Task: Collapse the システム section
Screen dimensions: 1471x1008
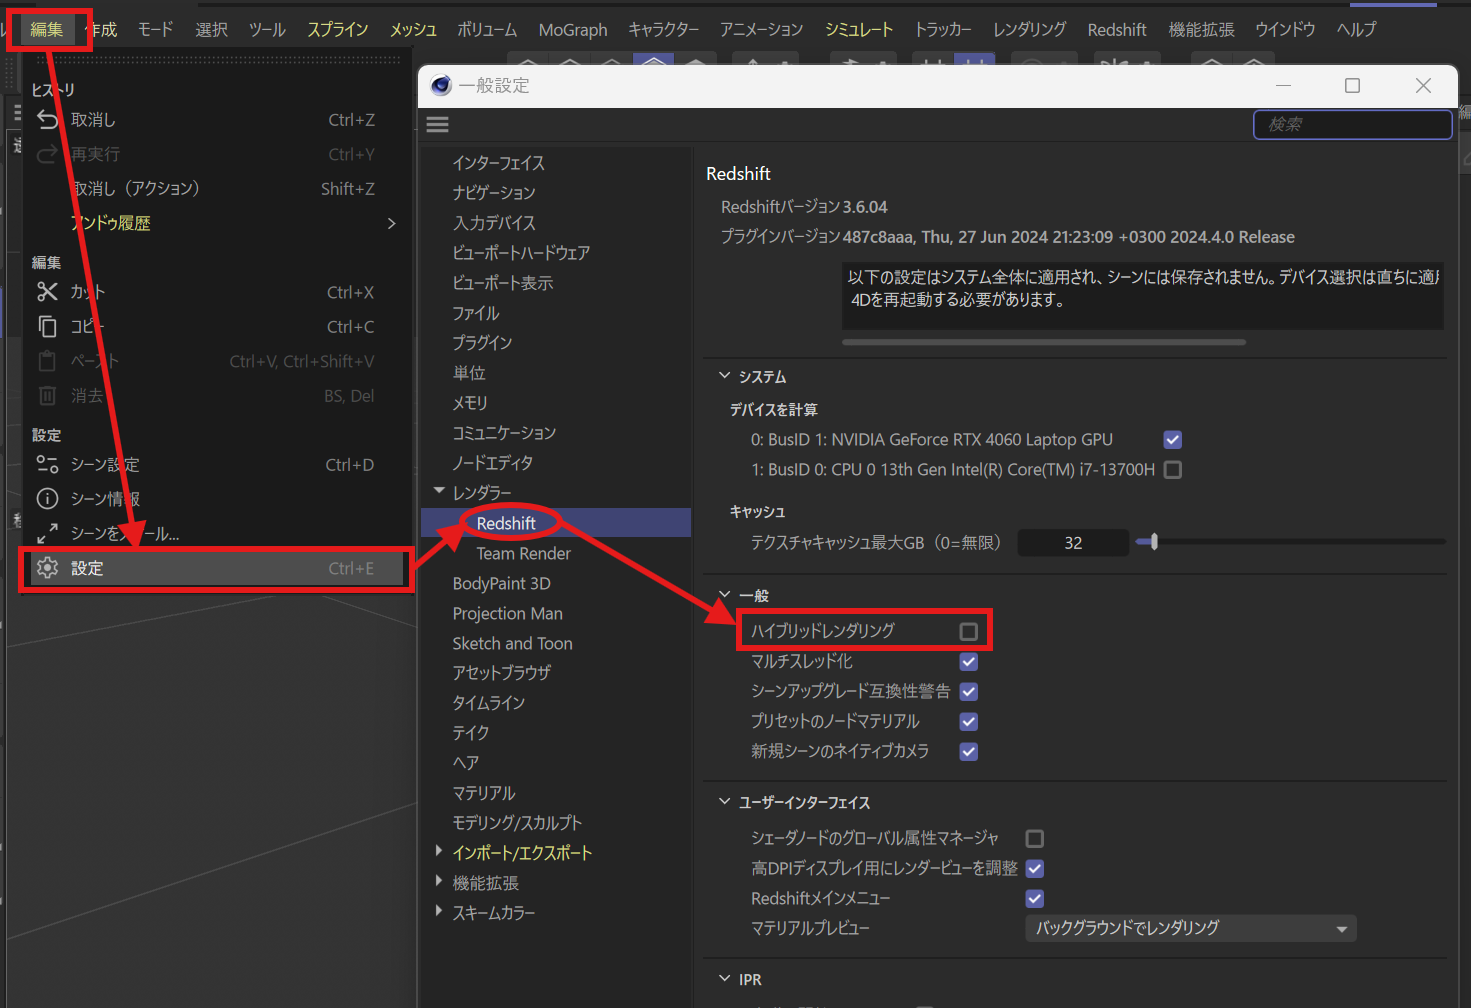Action: 725,376
